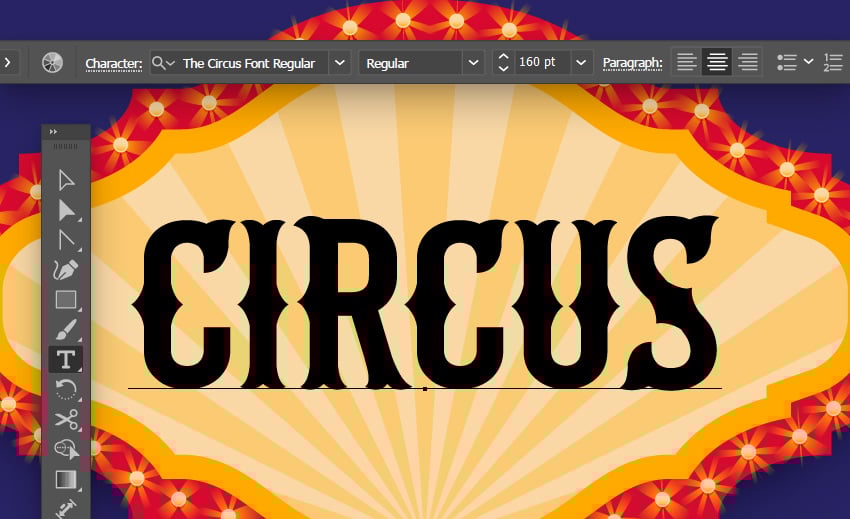The image size is (850, 519).
Task: Click the font style field showing Regular
Action: (x=411, y=63)
